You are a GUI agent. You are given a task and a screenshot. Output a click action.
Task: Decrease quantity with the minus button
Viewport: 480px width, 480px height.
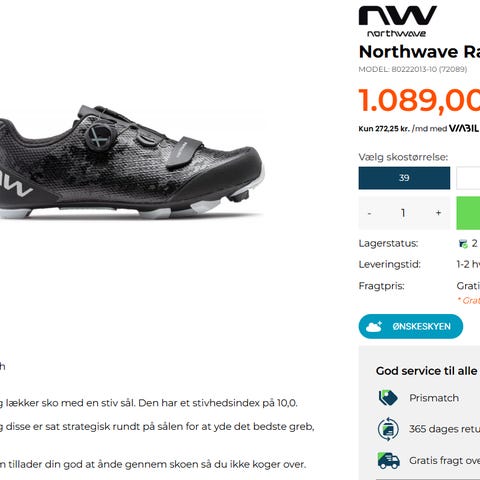pos(369,213)
